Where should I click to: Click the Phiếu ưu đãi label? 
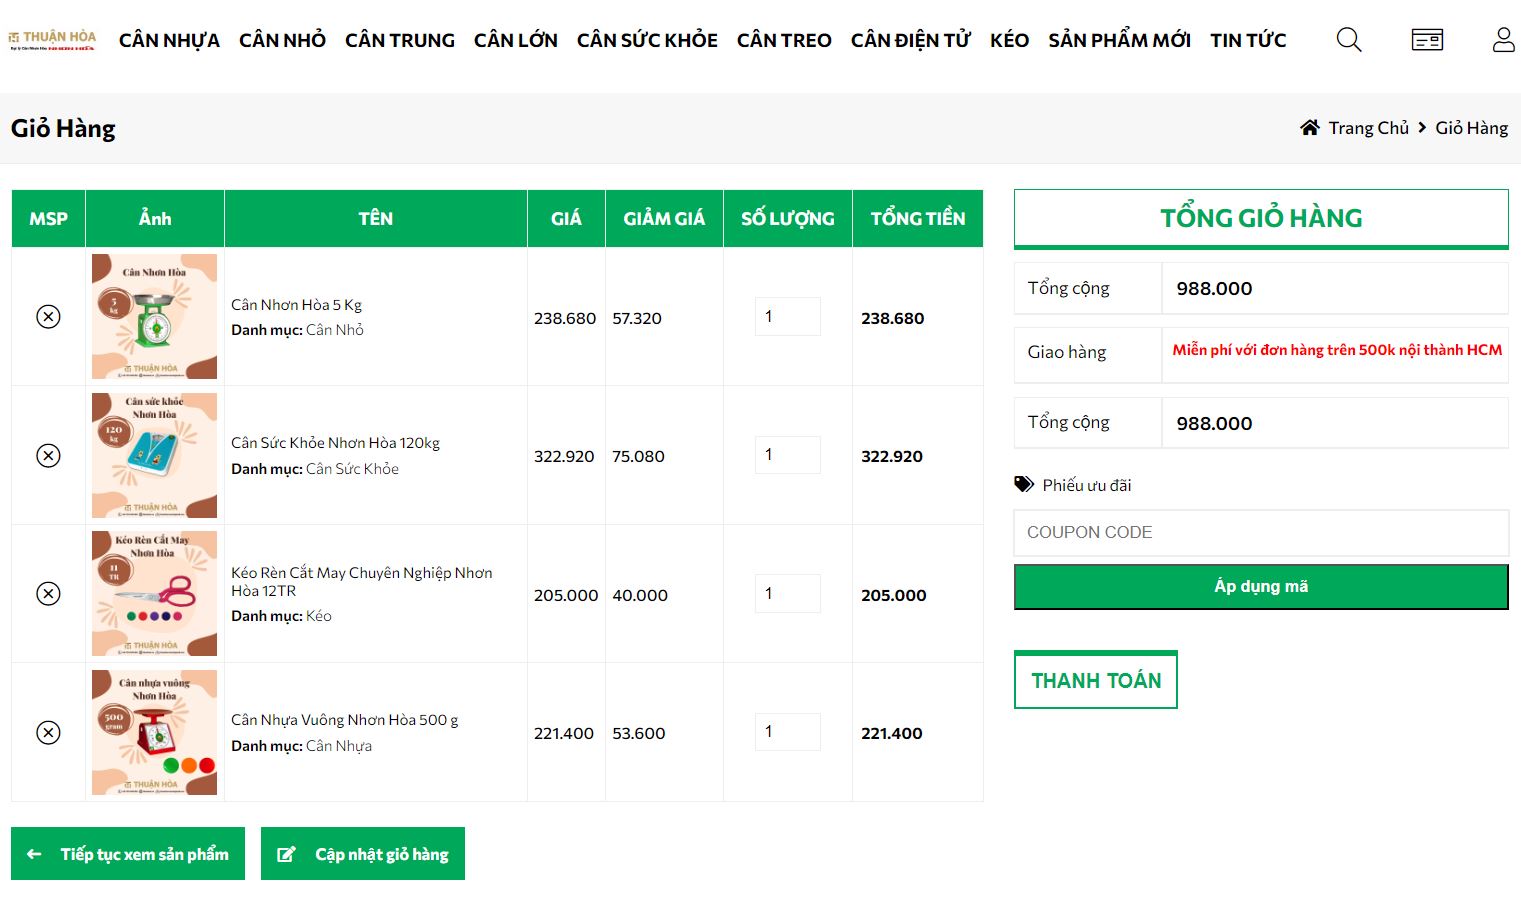[x=1087, y=485]
